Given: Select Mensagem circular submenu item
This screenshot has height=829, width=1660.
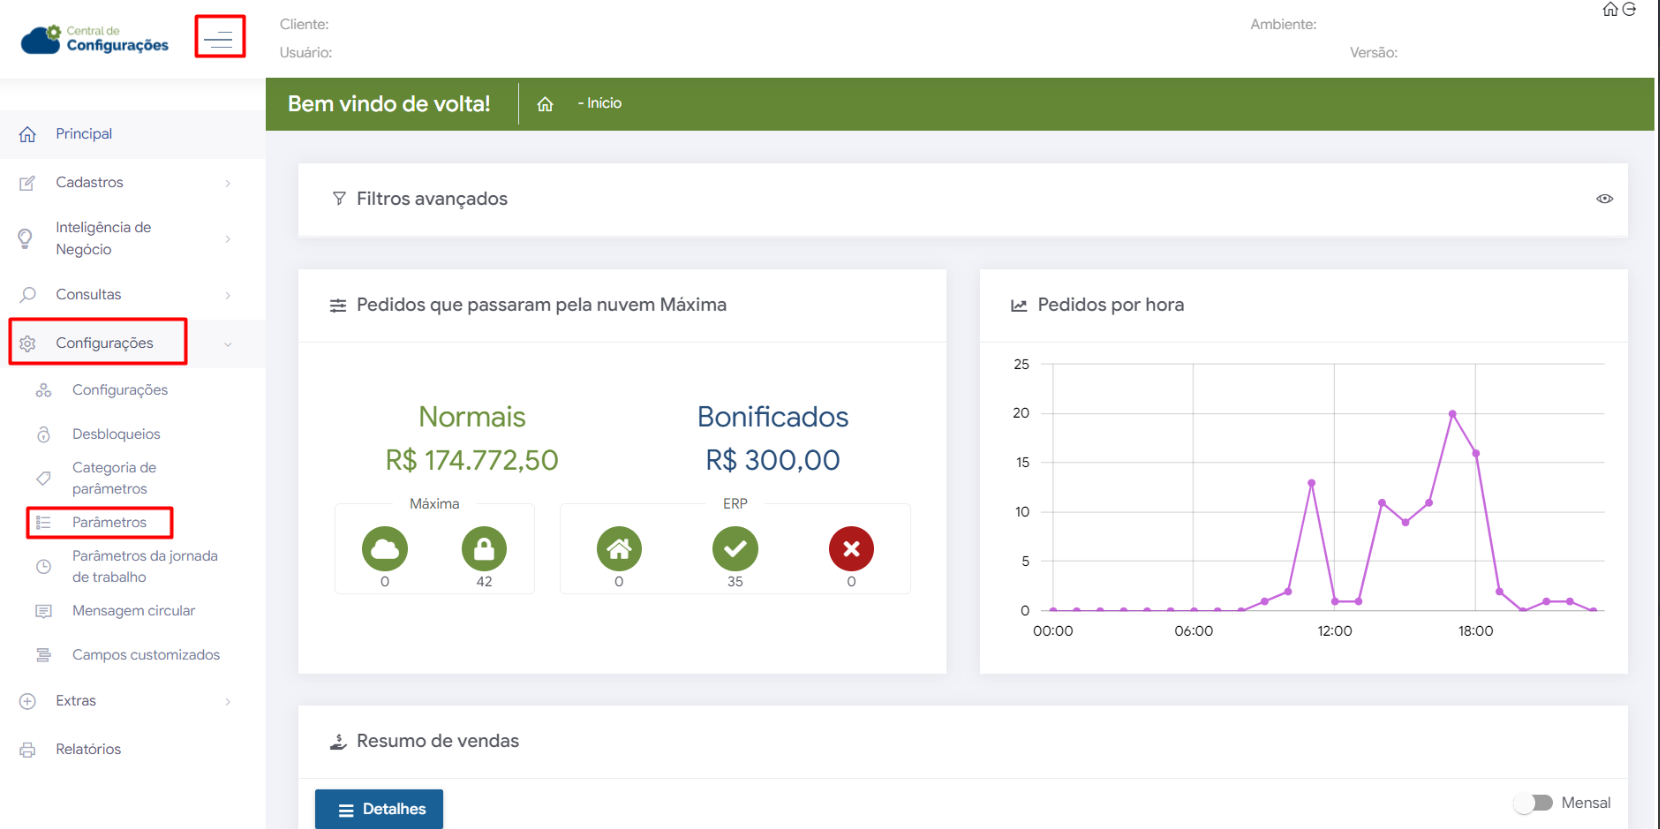Looking at the screenshot, I should [133, 611].
